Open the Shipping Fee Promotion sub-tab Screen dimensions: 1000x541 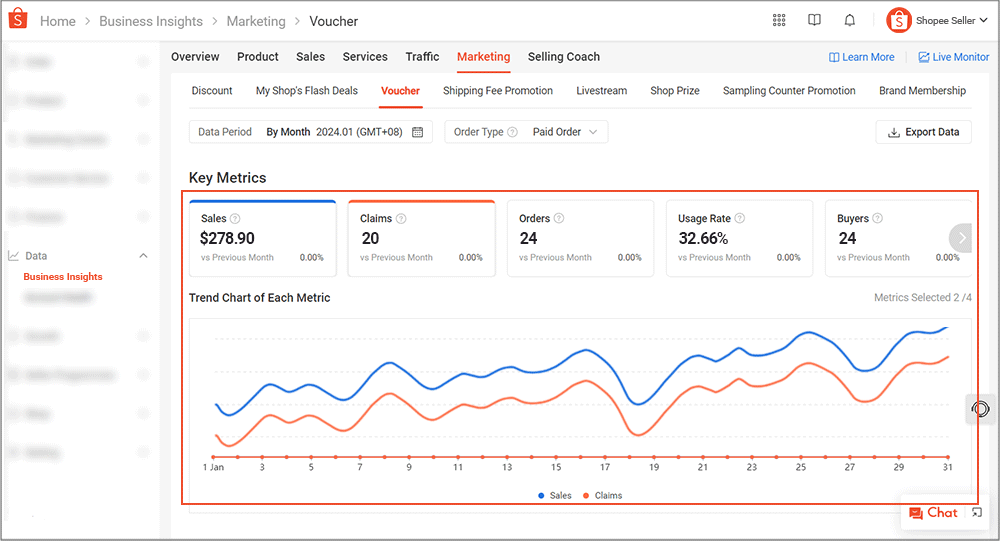click(497, 91)
